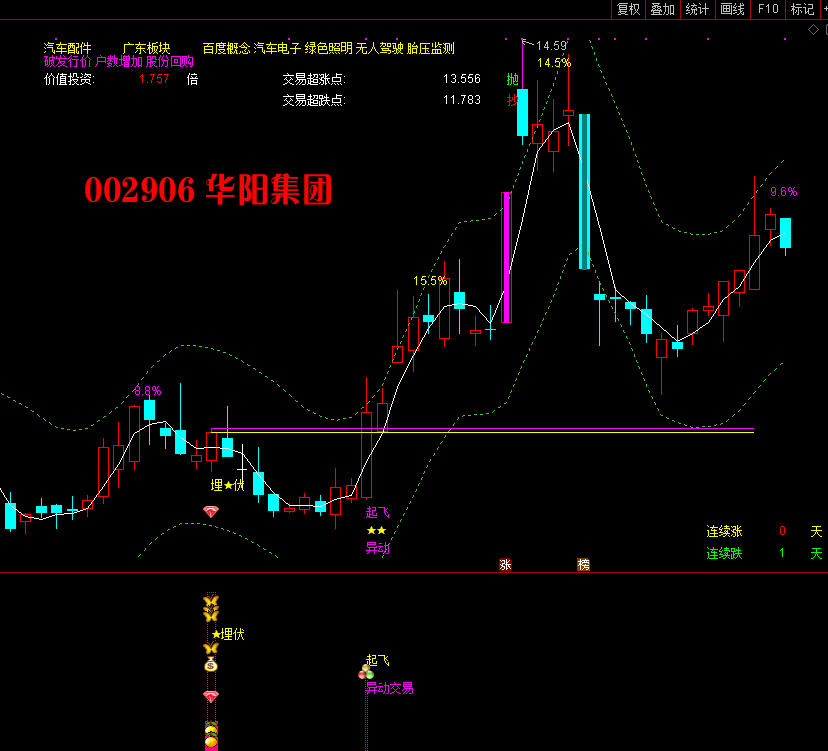Toggle 复权 price adjustment
Screen dimensions: 828x751
[628, 9]
